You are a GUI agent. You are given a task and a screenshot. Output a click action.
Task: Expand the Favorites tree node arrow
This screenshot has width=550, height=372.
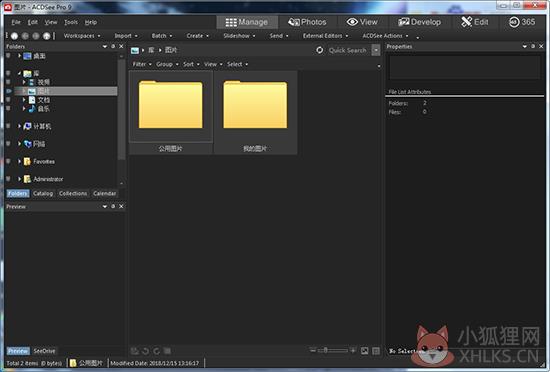19,161
